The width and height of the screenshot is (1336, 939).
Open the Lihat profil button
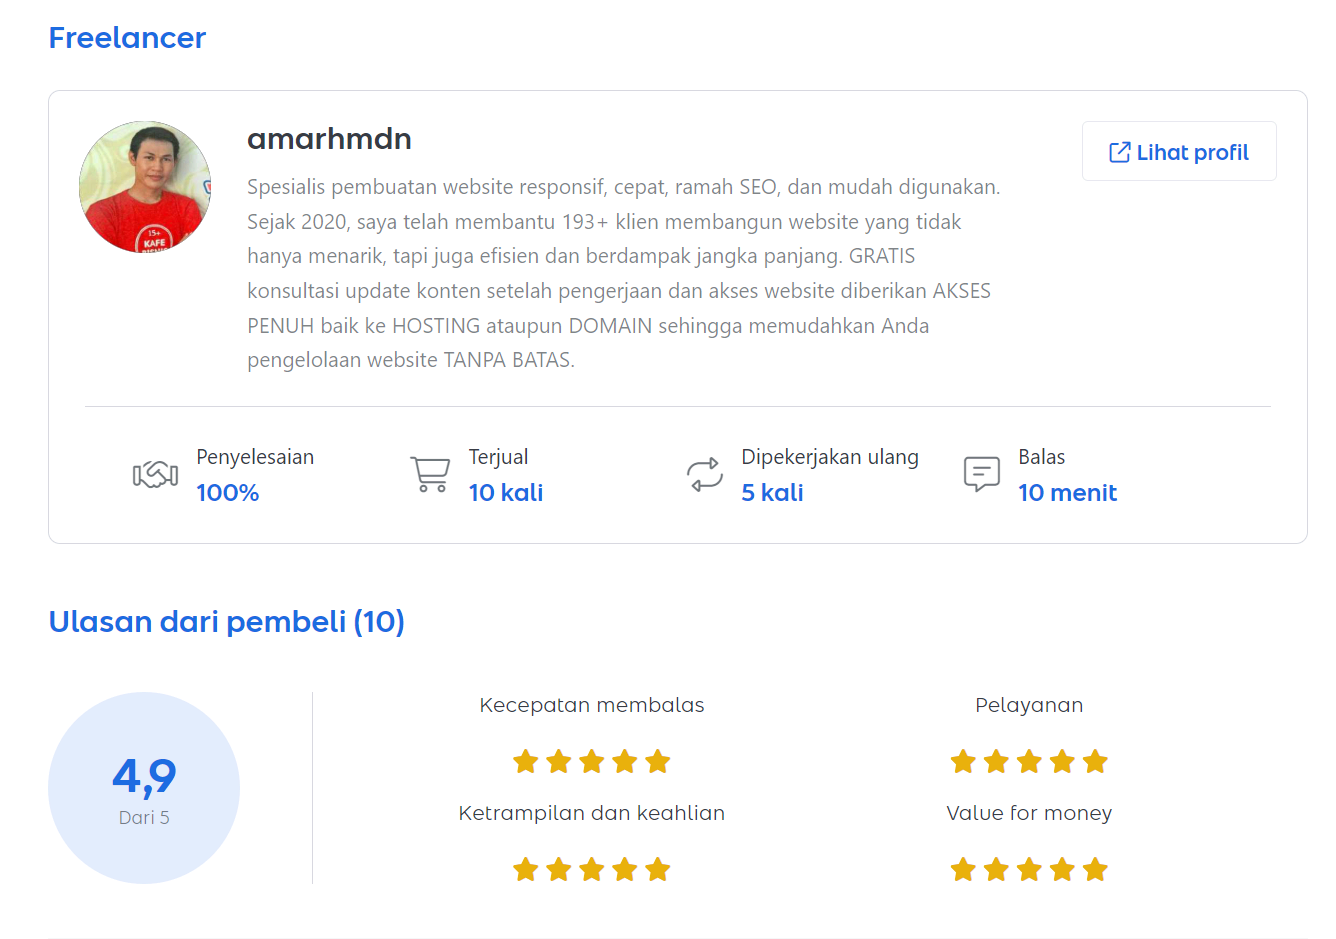click(x=1179, y=152)
